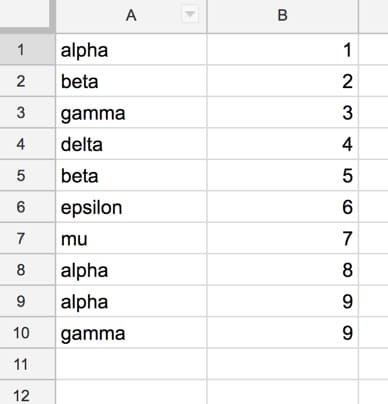Click empty cell A11

pyautogui.click(x=131, y=364)
